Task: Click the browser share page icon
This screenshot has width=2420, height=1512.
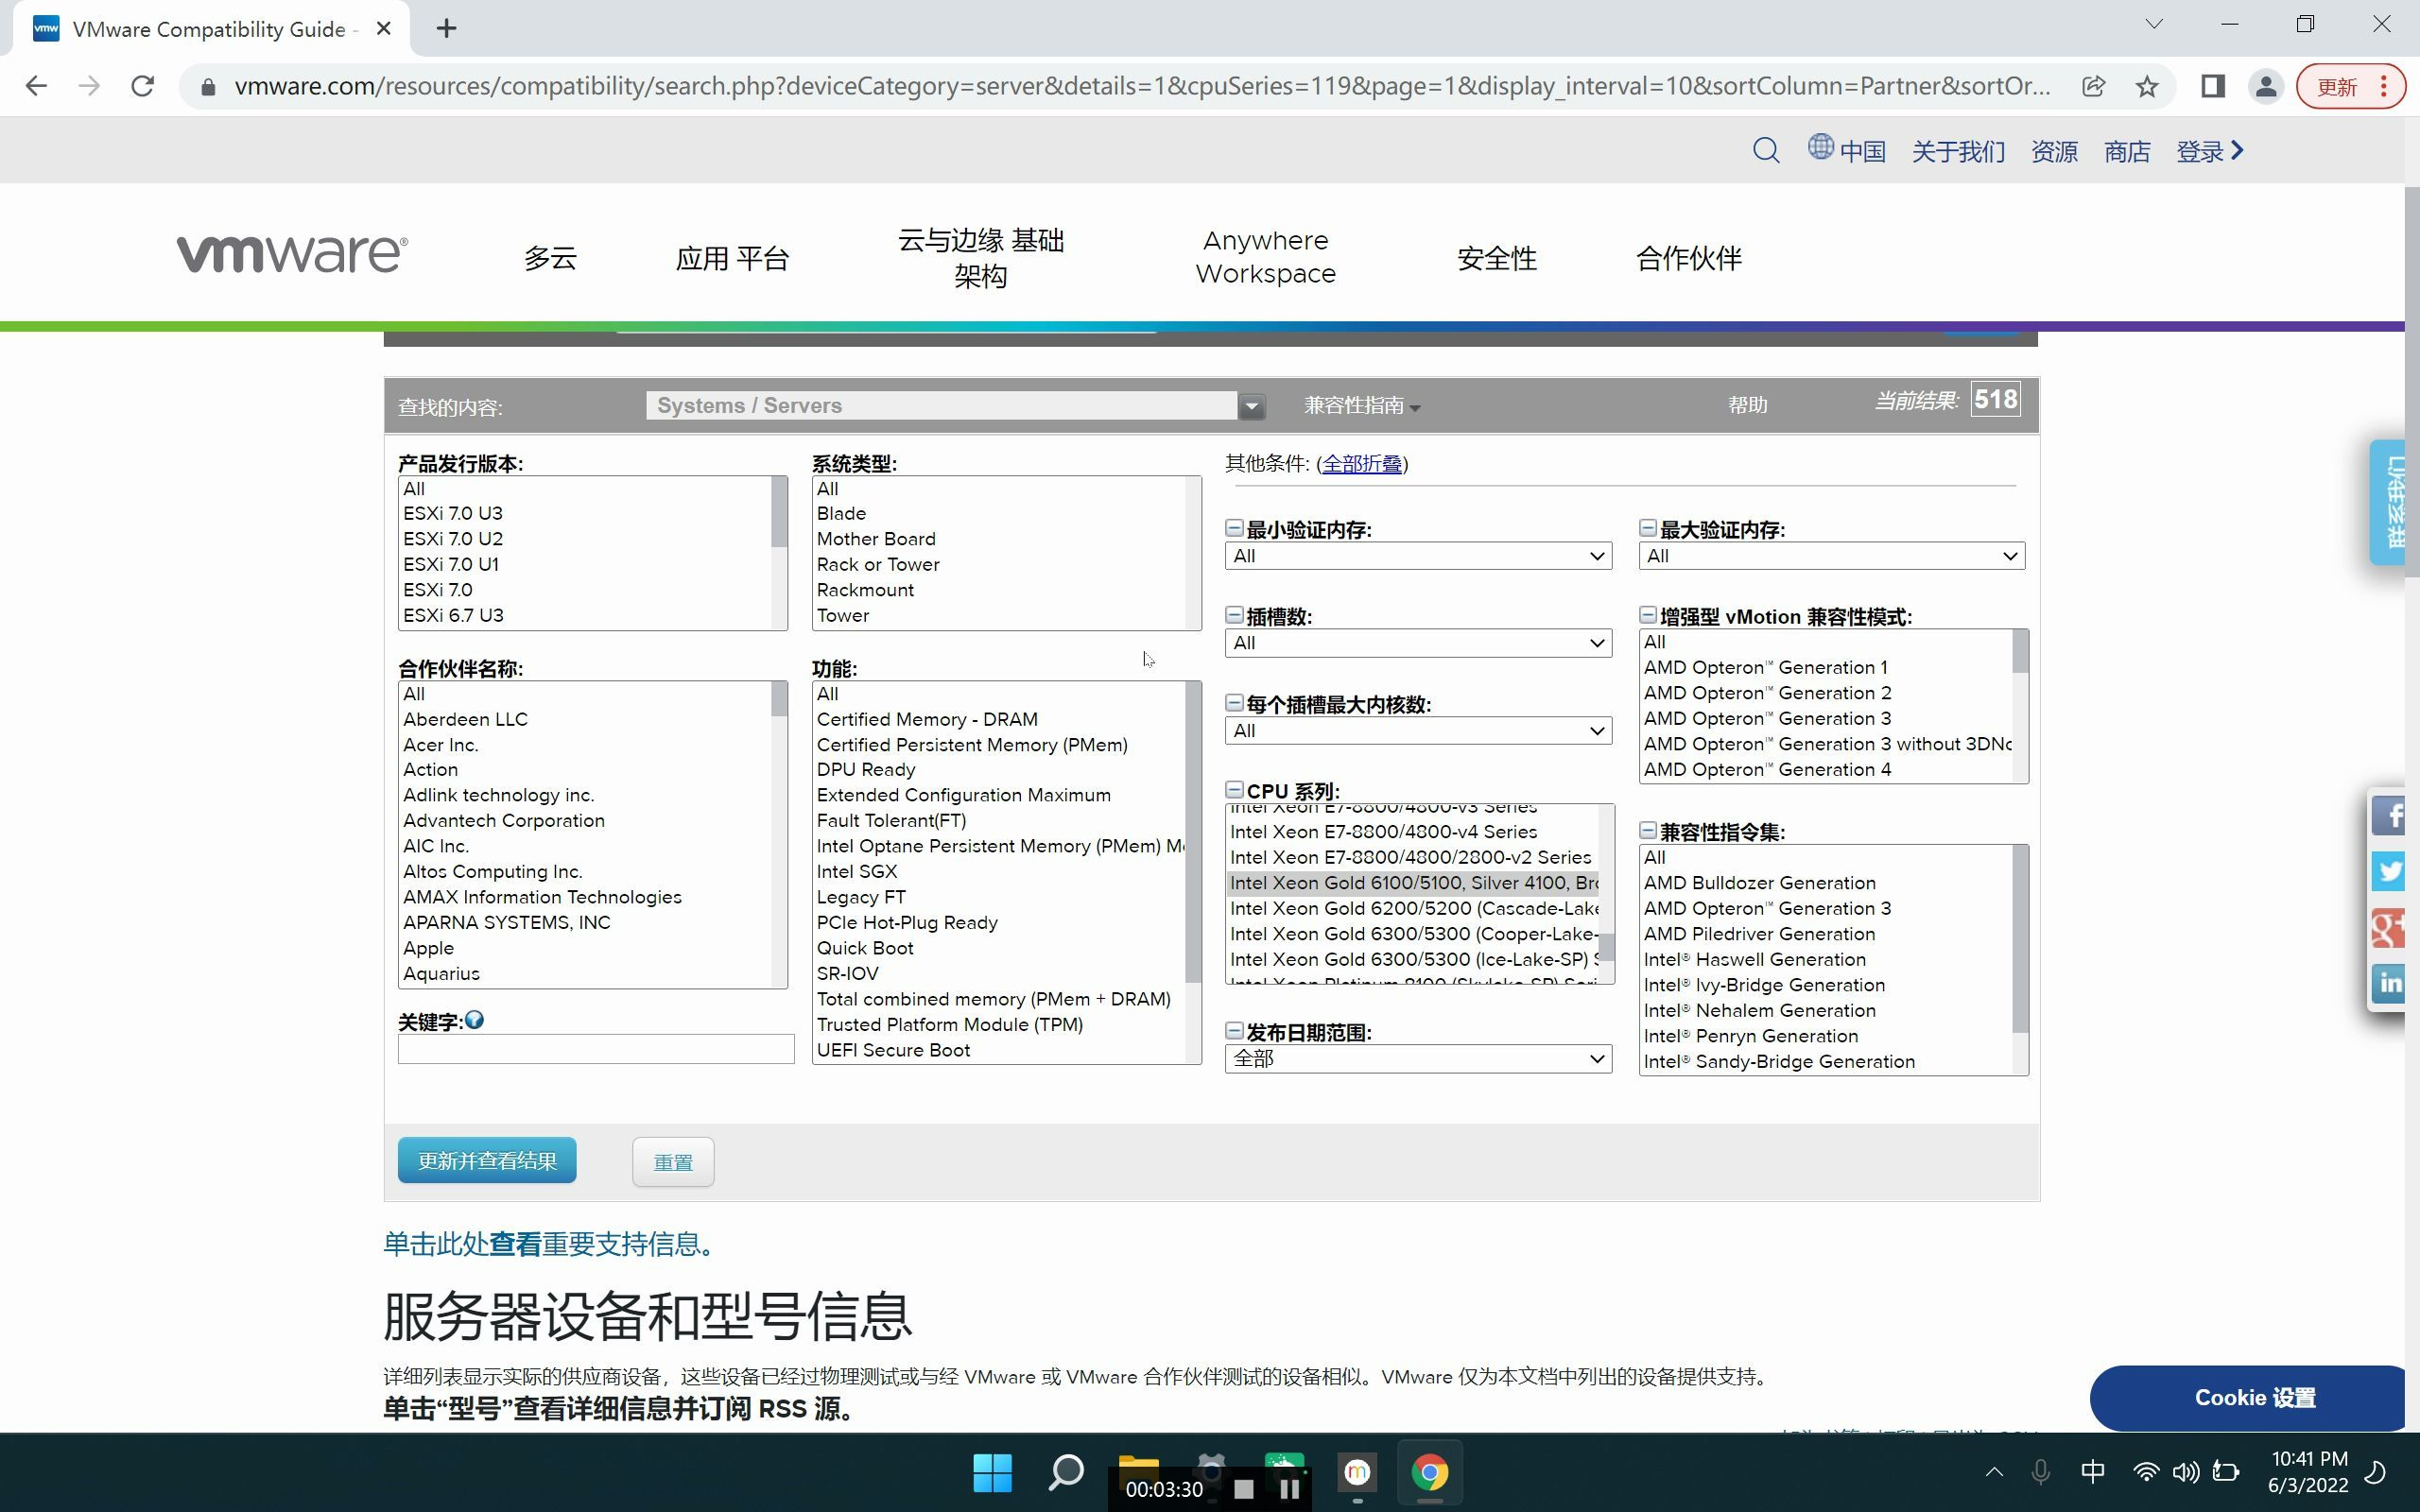Action: pos(2093,87)
